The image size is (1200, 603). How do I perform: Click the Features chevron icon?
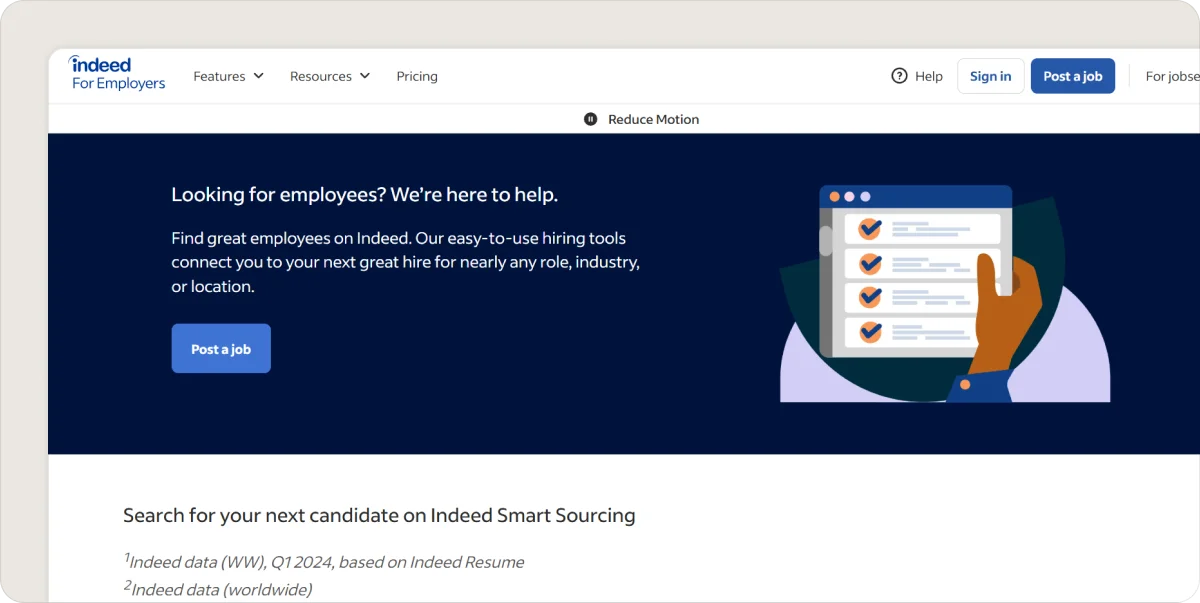point(259,75)
